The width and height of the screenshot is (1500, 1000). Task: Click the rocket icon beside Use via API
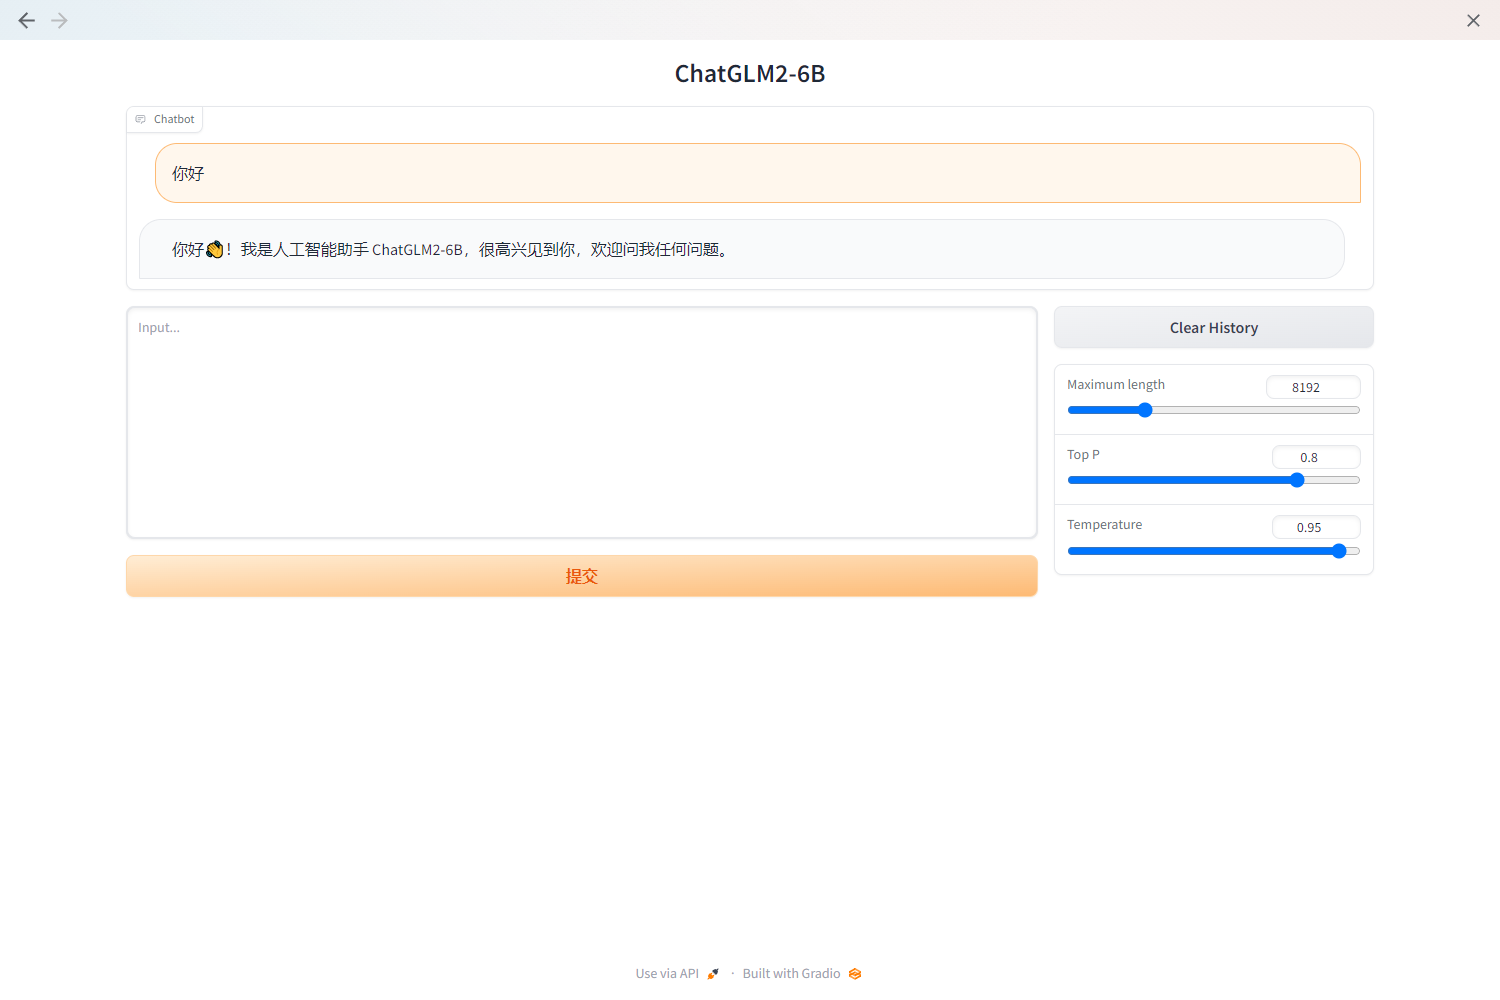point(713,974)
